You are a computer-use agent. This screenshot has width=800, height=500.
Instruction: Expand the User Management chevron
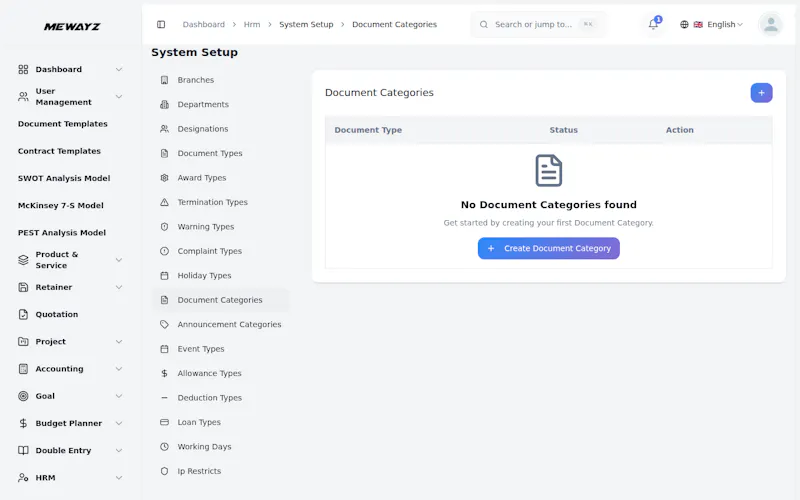point(118,97)
